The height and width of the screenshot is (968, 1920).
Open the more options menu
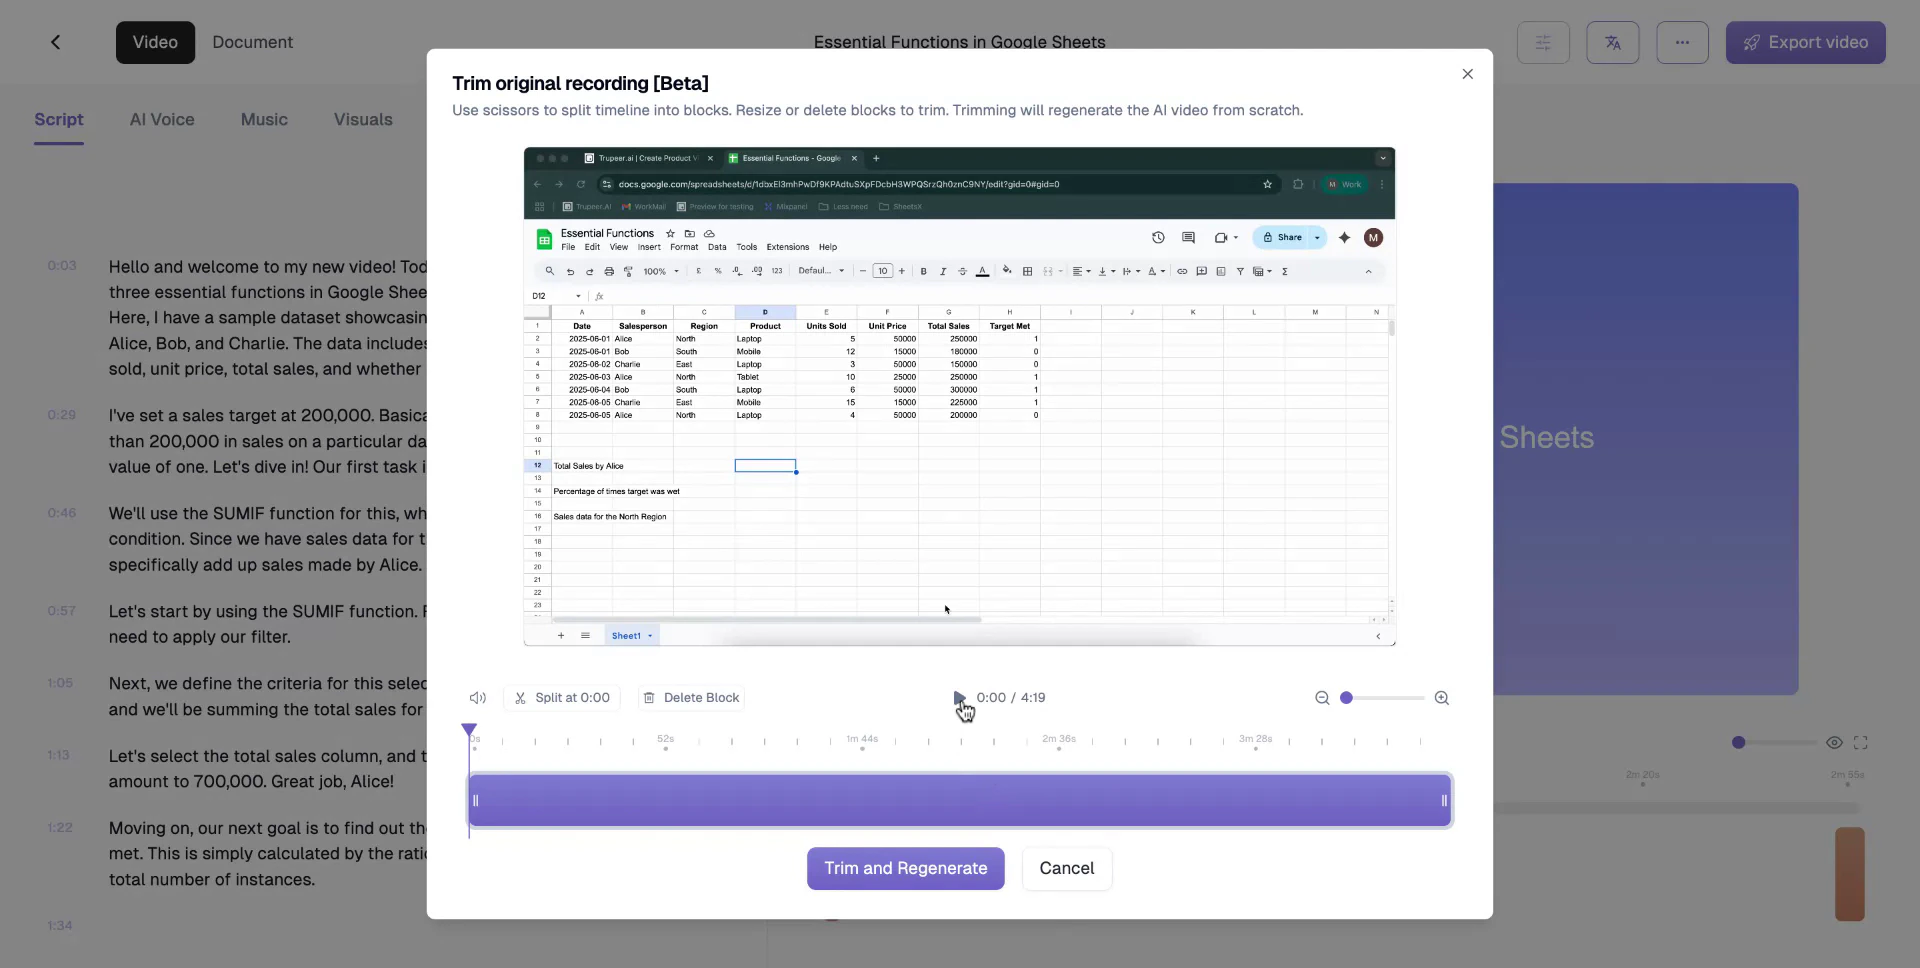click(x=1684, y=42)
